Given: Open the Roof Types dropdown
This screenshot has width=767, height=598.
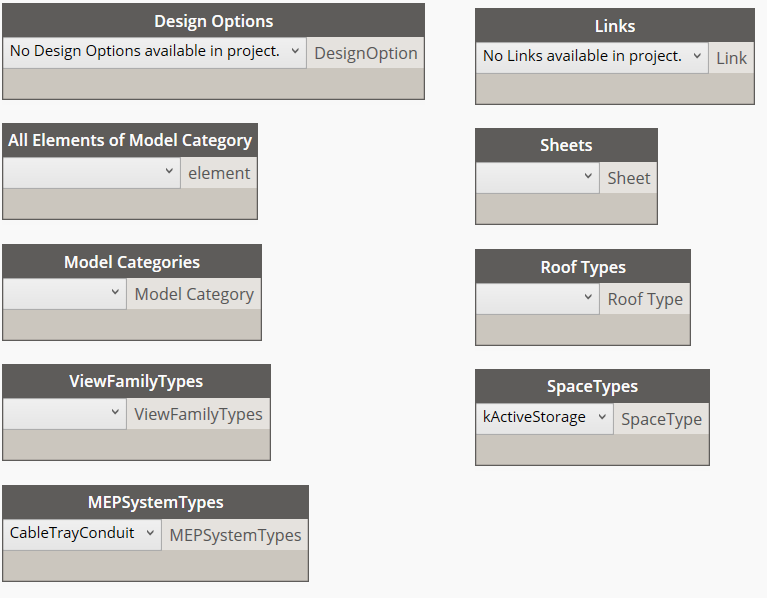Looking at the screenshot, I should (538, 298).
